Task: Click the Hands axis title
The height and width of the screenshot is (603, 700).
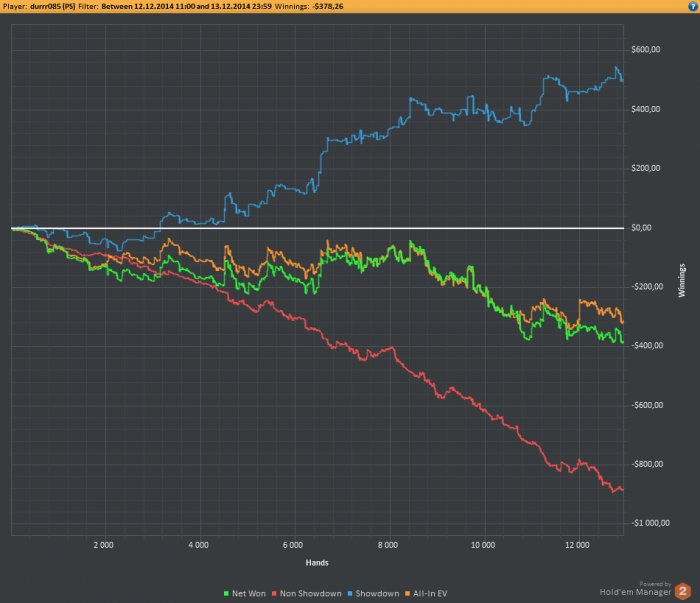Action: [x=317, y=563]
